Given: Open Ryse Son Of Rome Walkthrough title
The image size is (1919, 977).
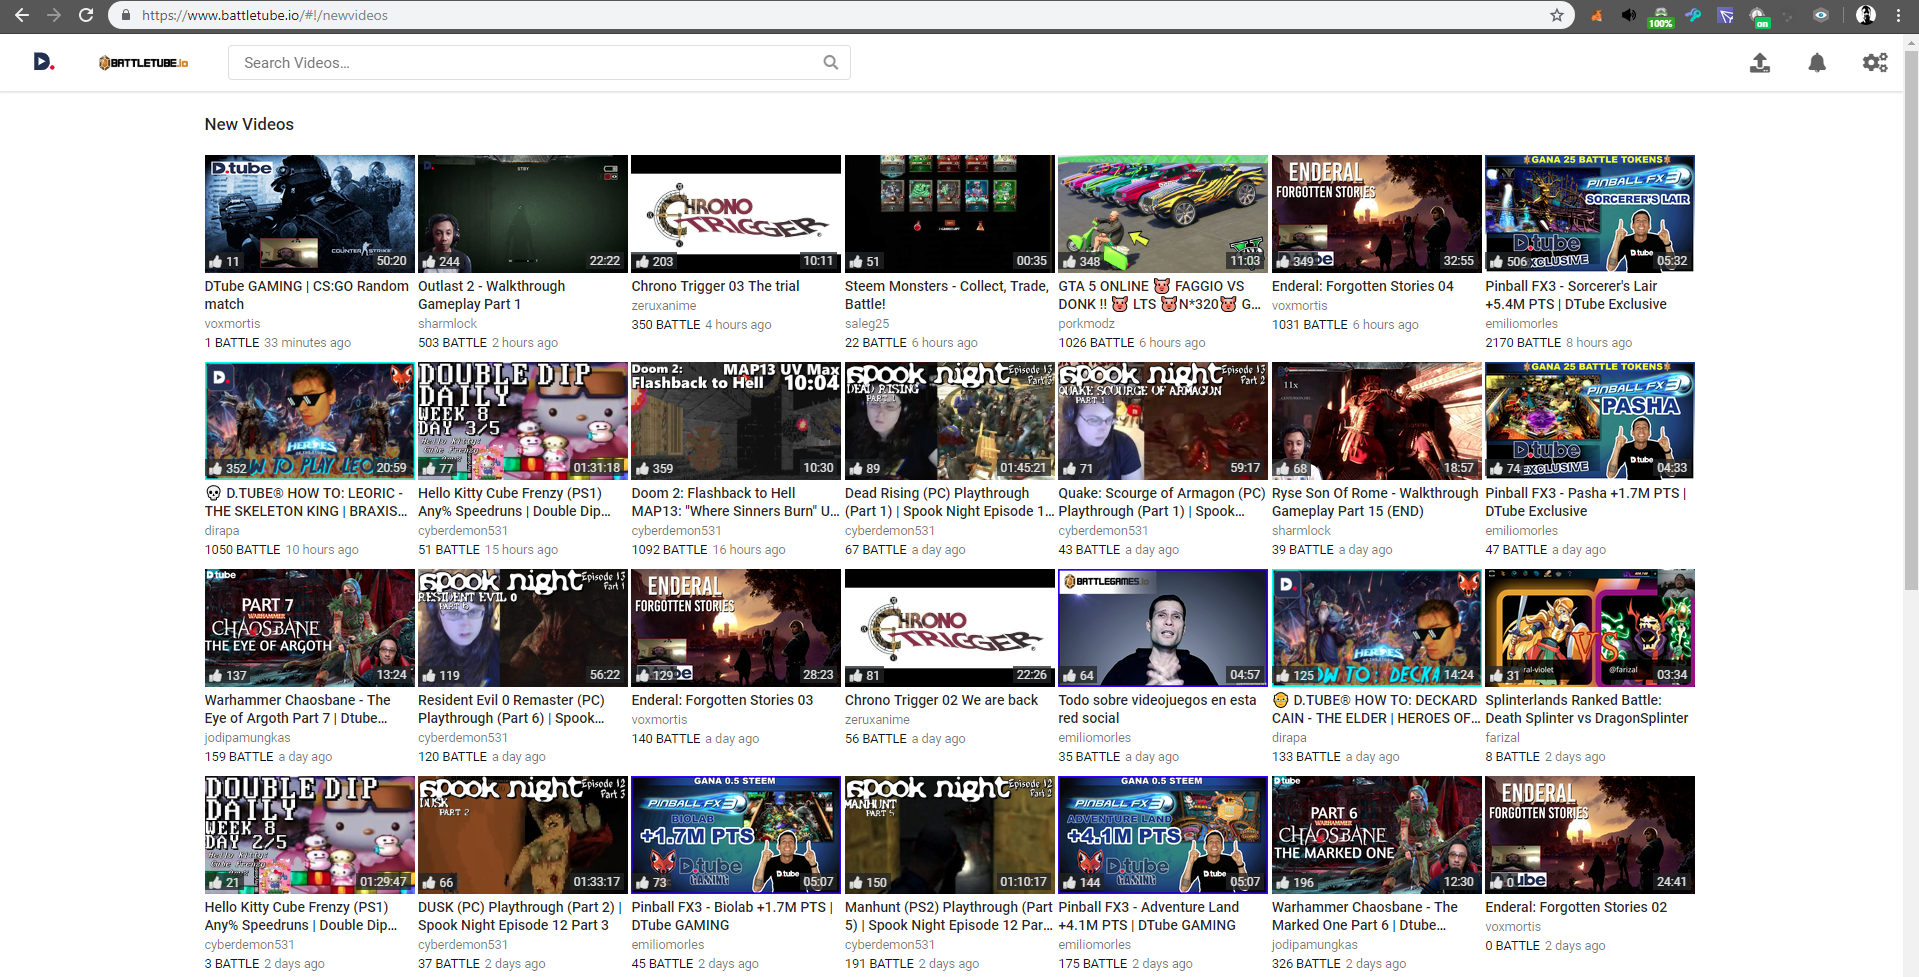Looking at the screenshot, I should click(1375, 502).
